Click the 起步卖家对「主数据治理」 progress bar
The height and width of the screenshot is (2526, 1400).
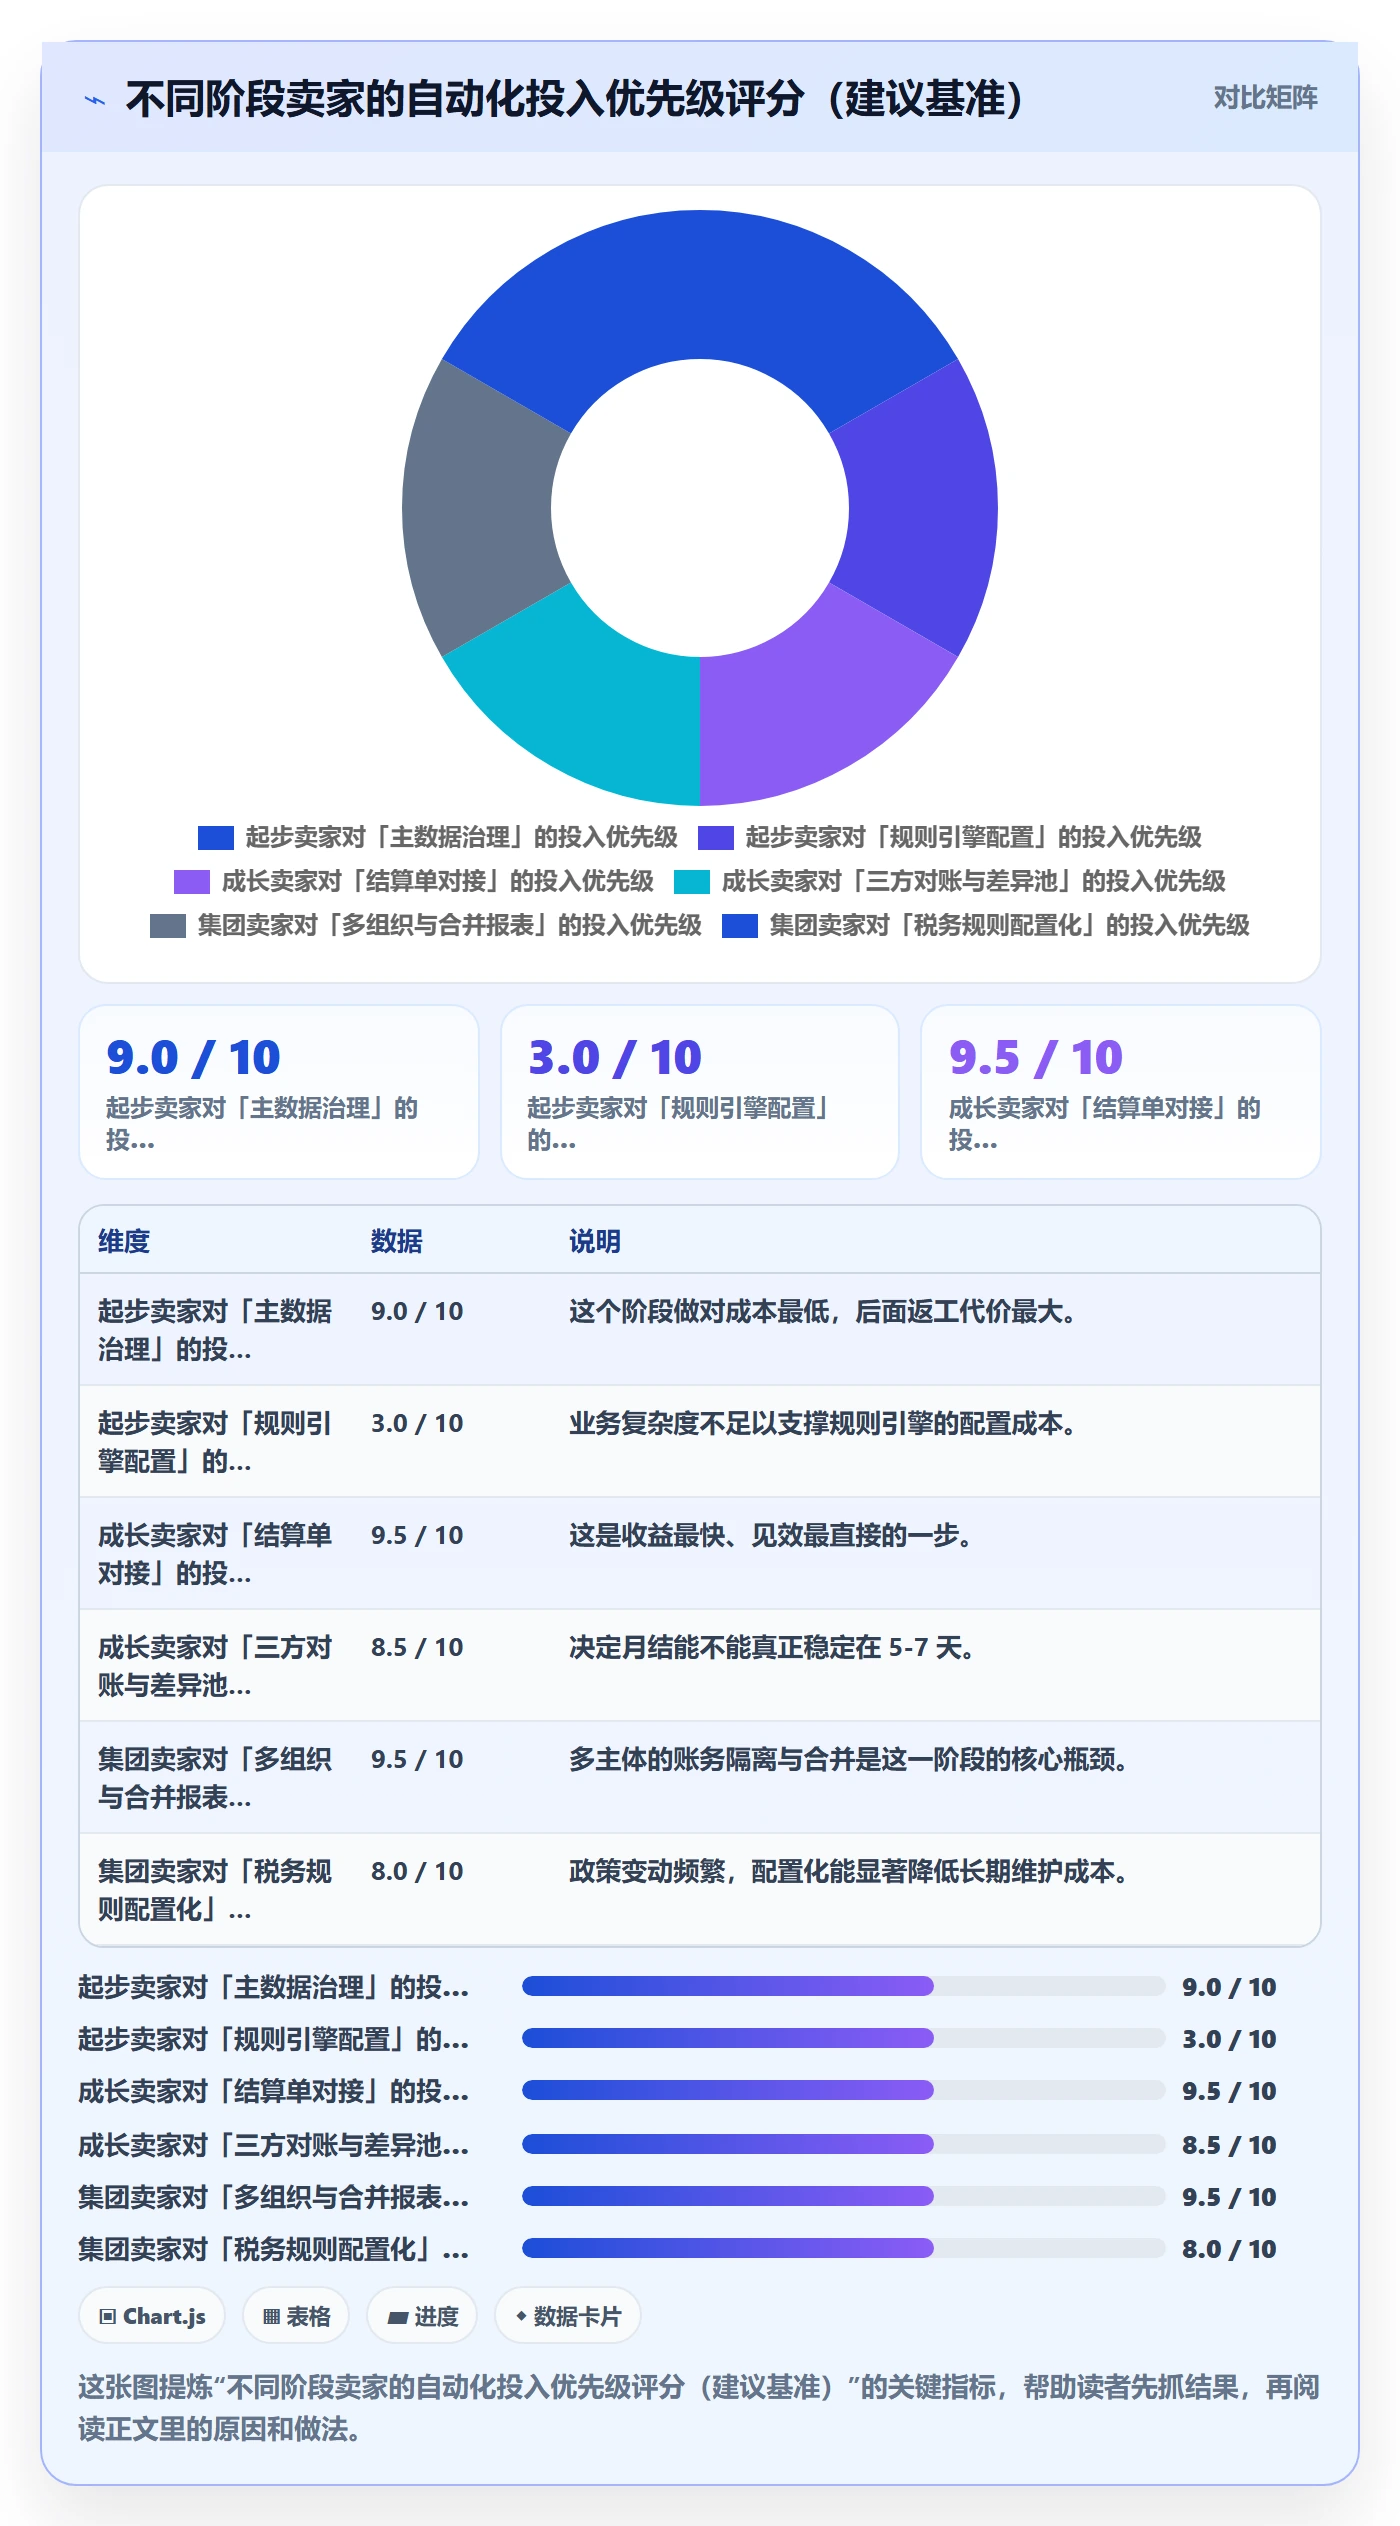[x=843, y=1986]
